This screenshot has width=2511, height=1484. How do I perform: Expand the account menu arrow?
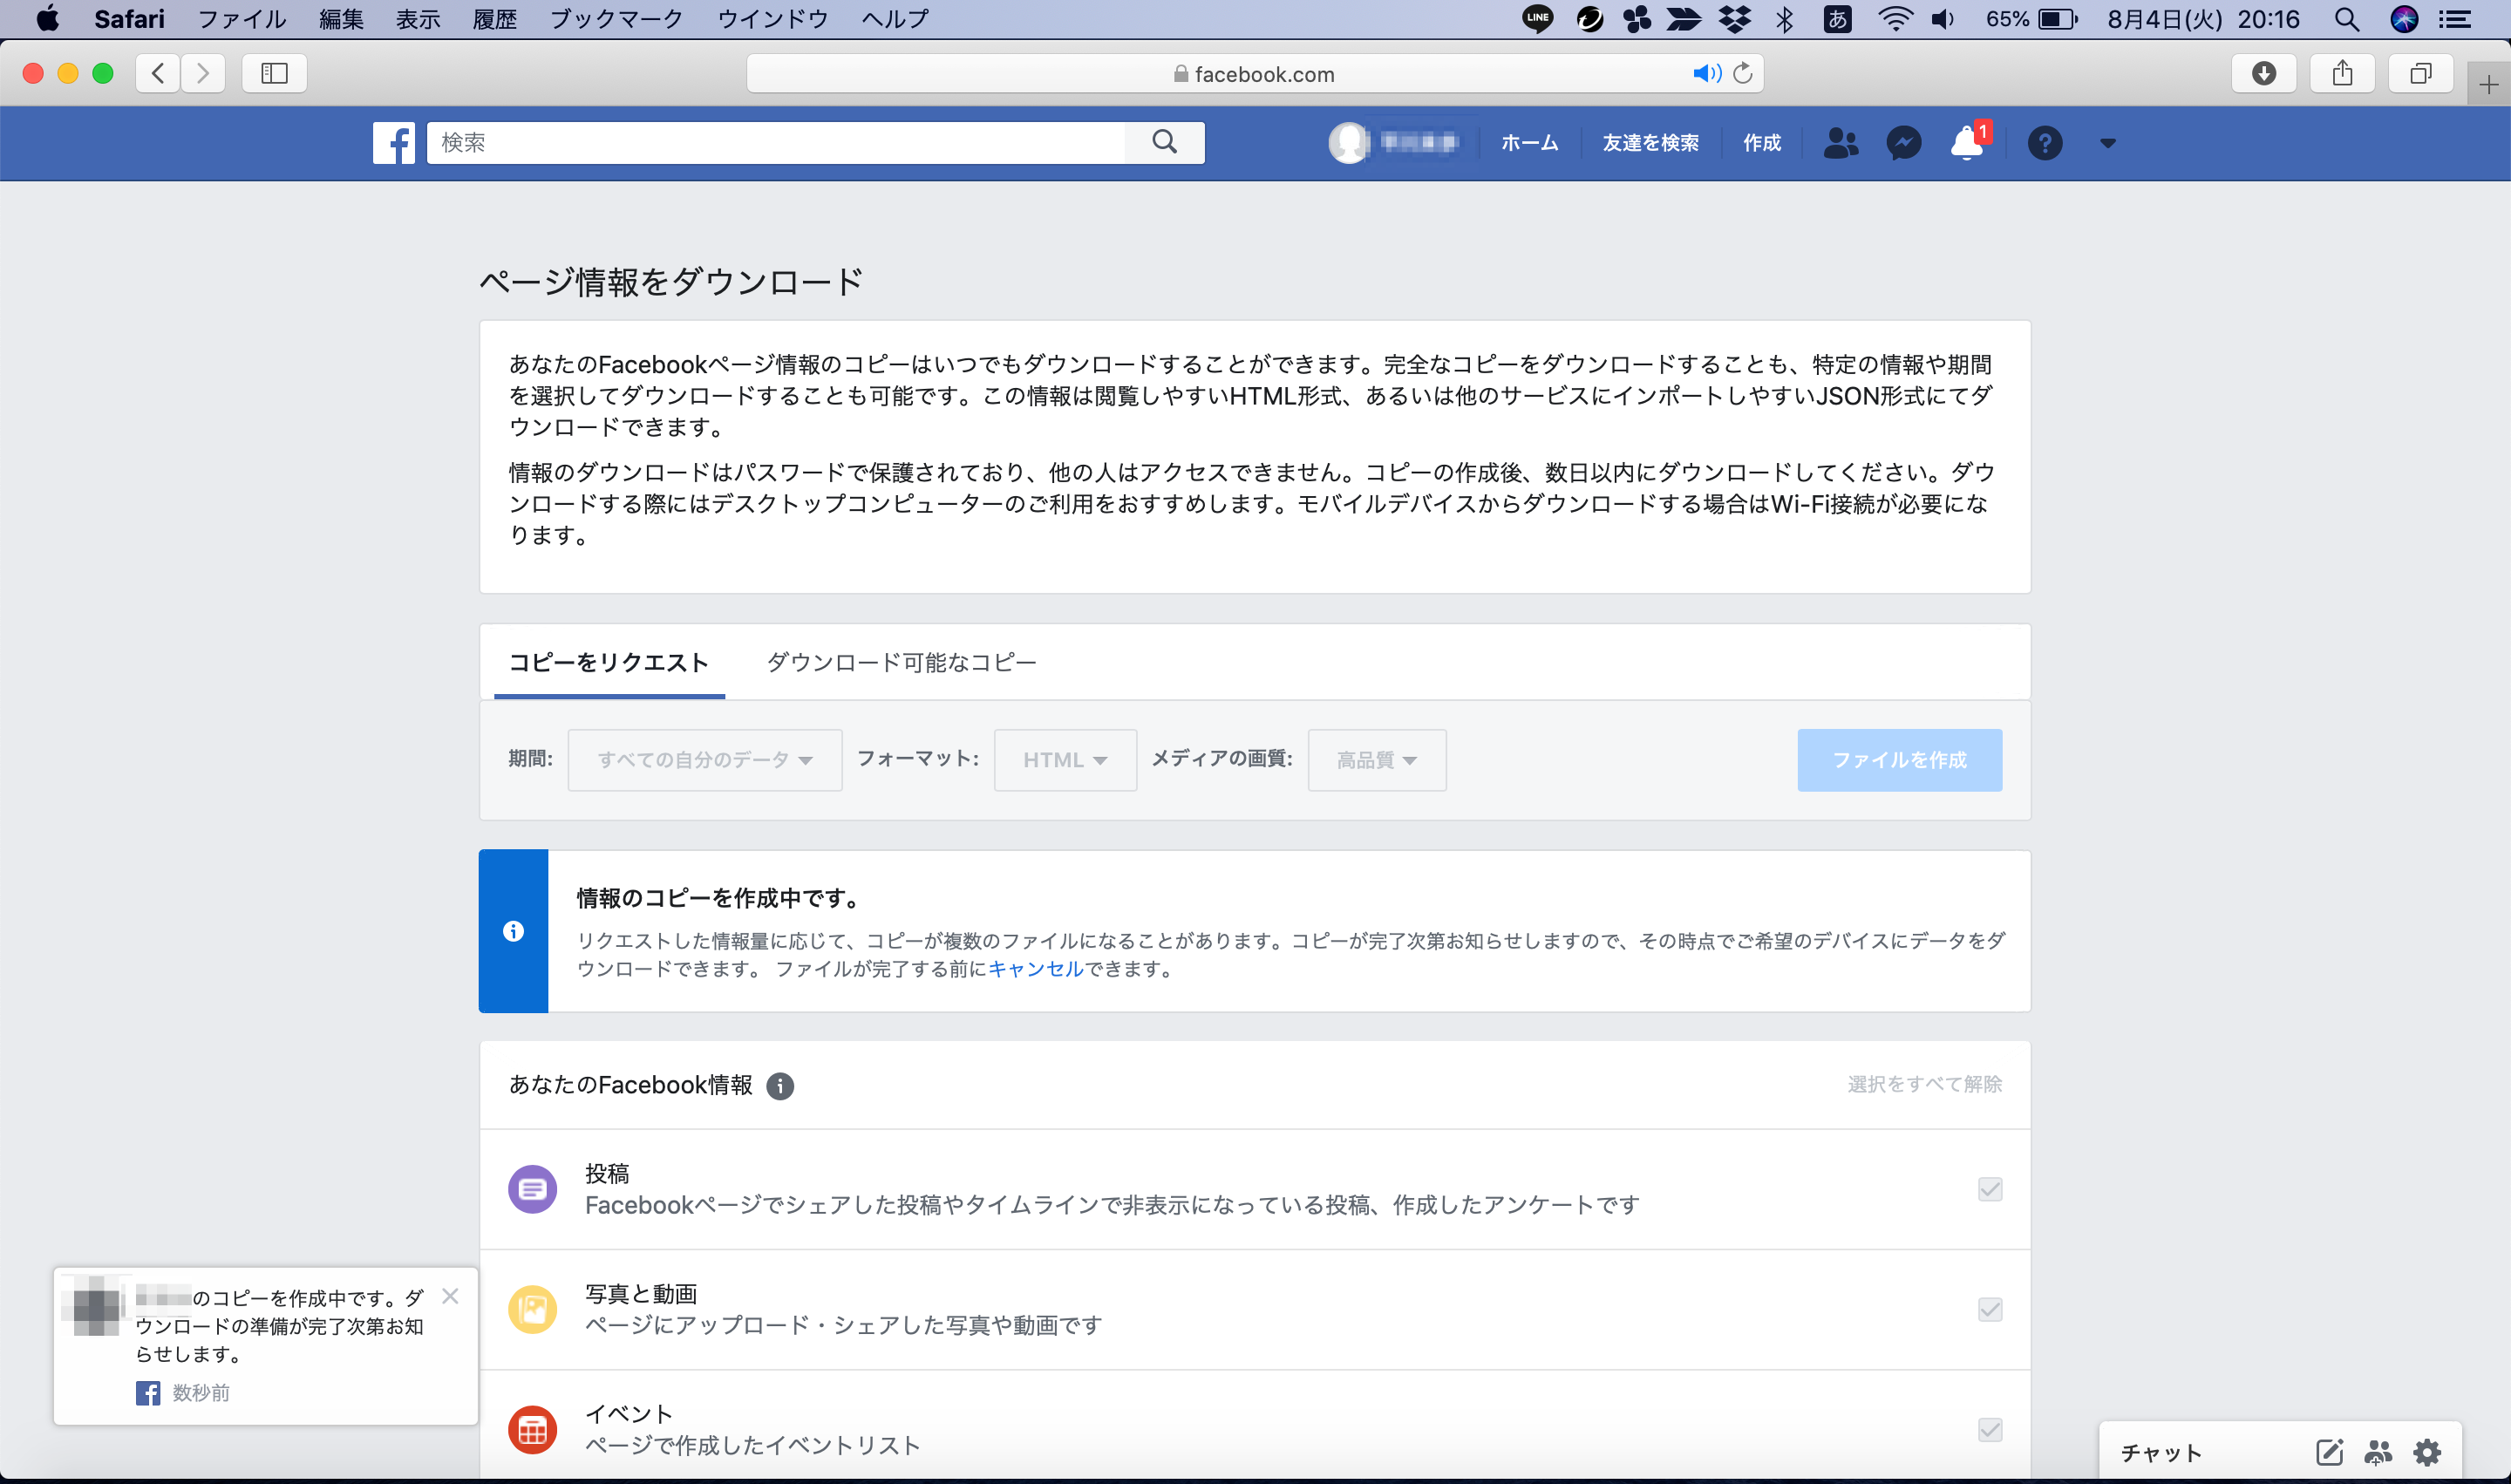(2108, 143)
